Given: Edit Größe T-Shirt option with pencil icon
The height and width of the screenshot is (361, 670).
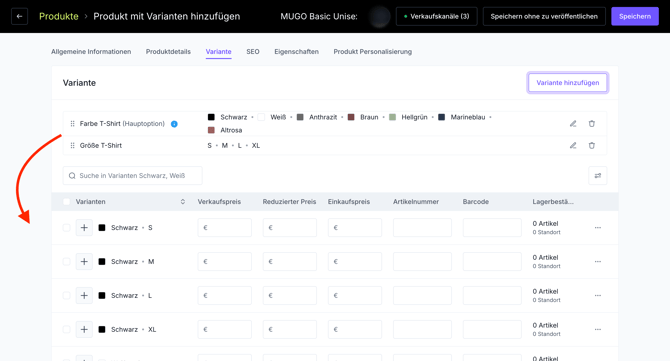Looking at the screenshot, I should (x=573, y=145).
